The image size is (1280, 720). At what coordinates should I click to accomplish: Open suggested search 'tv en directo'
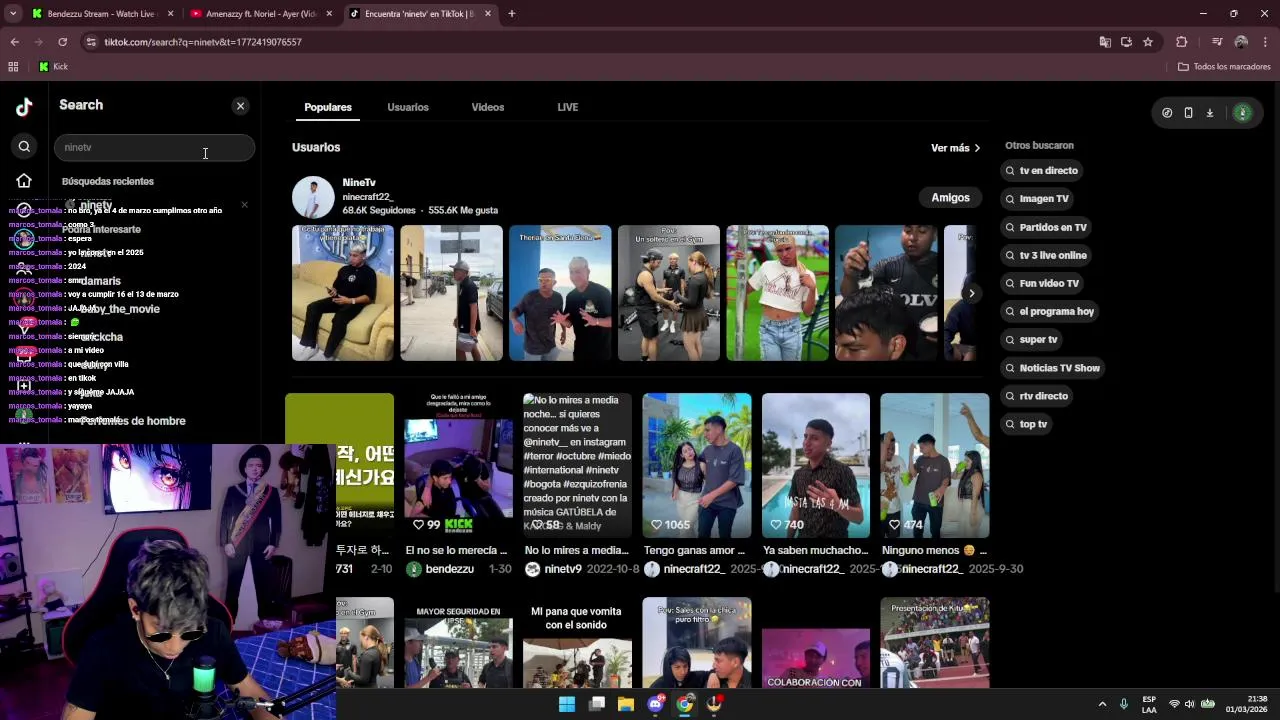point(1042,171)
